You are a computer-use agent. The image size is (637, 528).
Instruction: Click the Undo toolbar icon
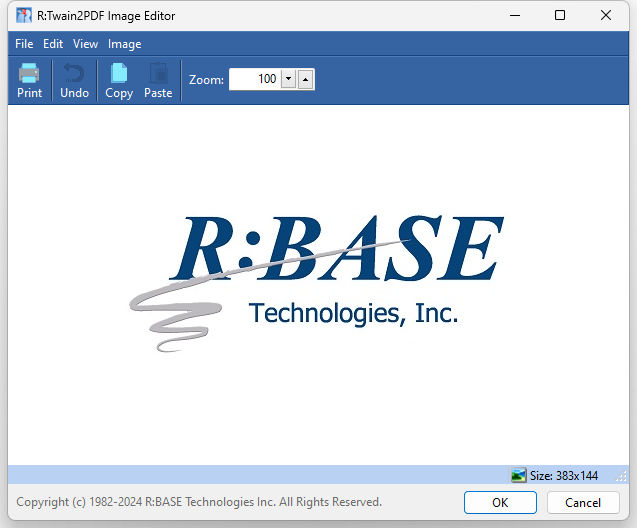[x=74, y=80]
